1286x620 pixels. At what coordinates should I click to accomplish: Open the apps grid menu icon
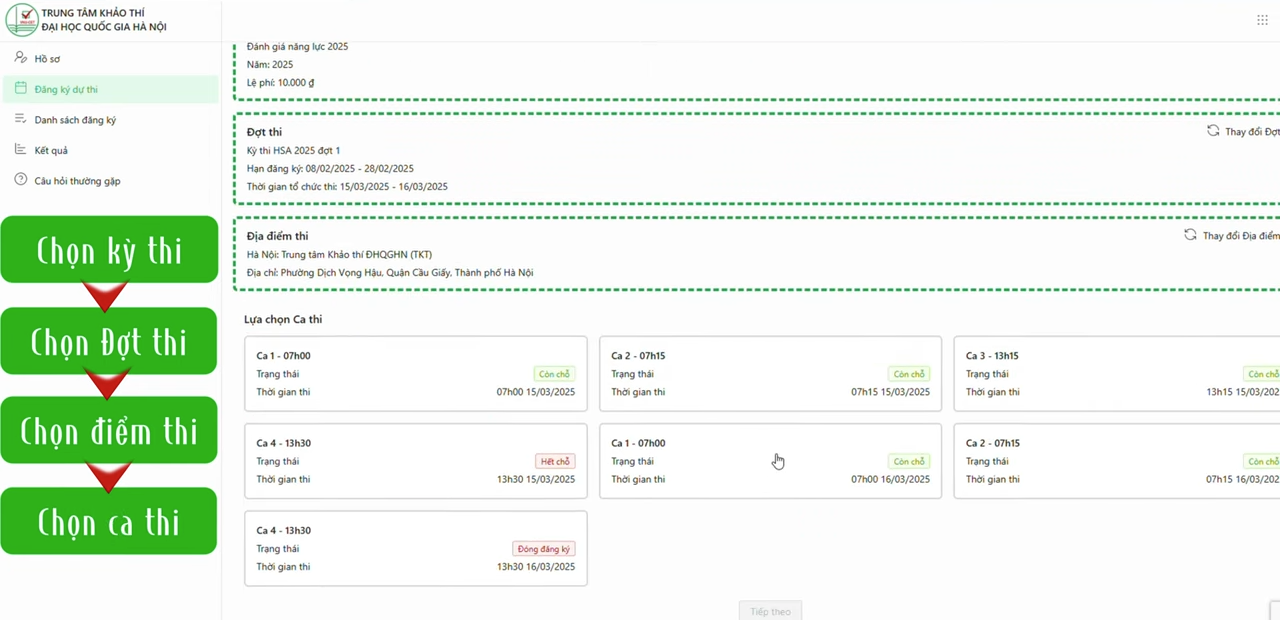point(1262,20)
